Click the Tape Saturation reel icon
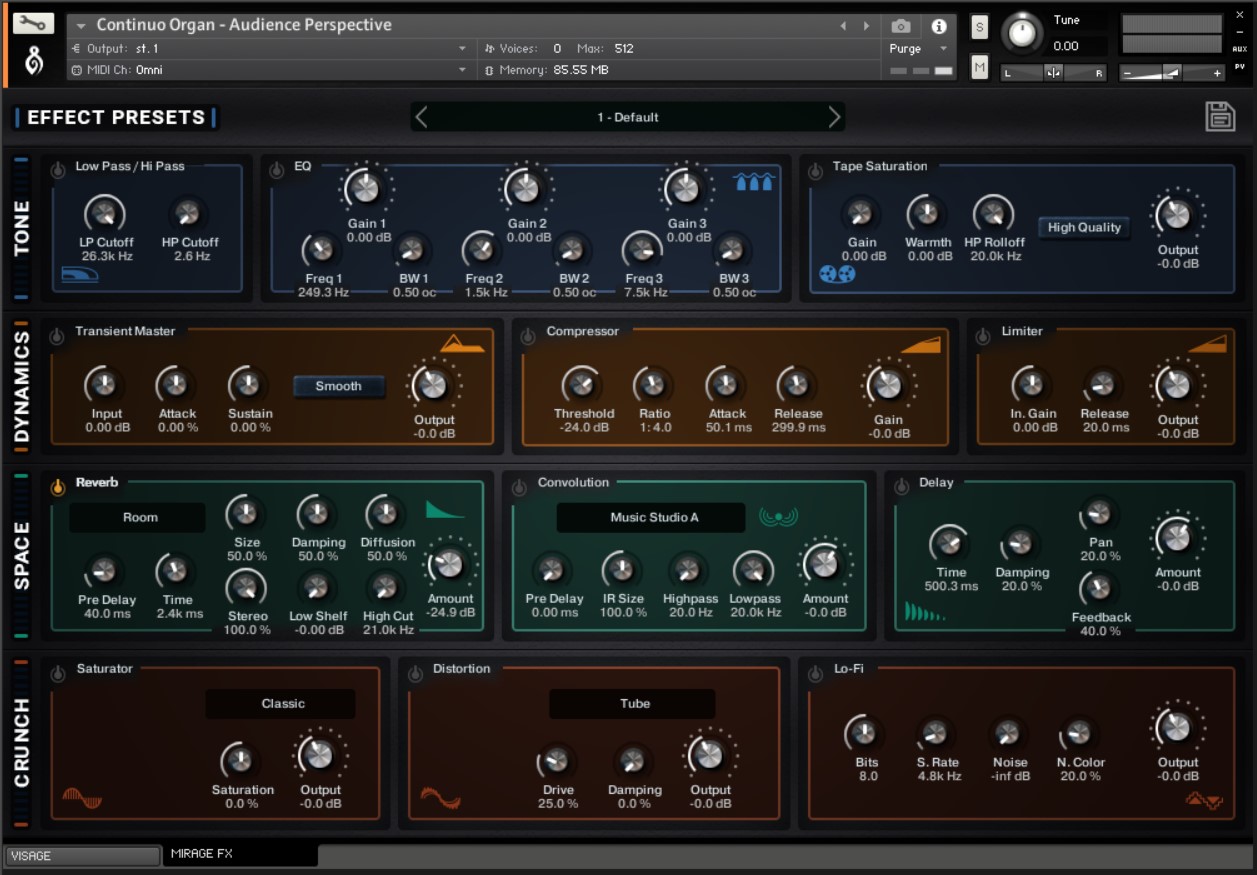The width and height of the screenshot is (1257, 875). (x=836, y=274)
